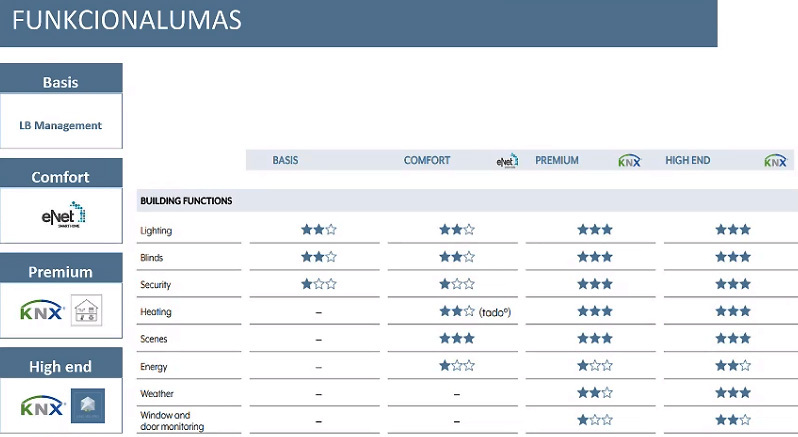This screenshot has width=798, height=437.
Task: Click the BUILDING FUNCTIONS section heading
Action: click(186, 201)
